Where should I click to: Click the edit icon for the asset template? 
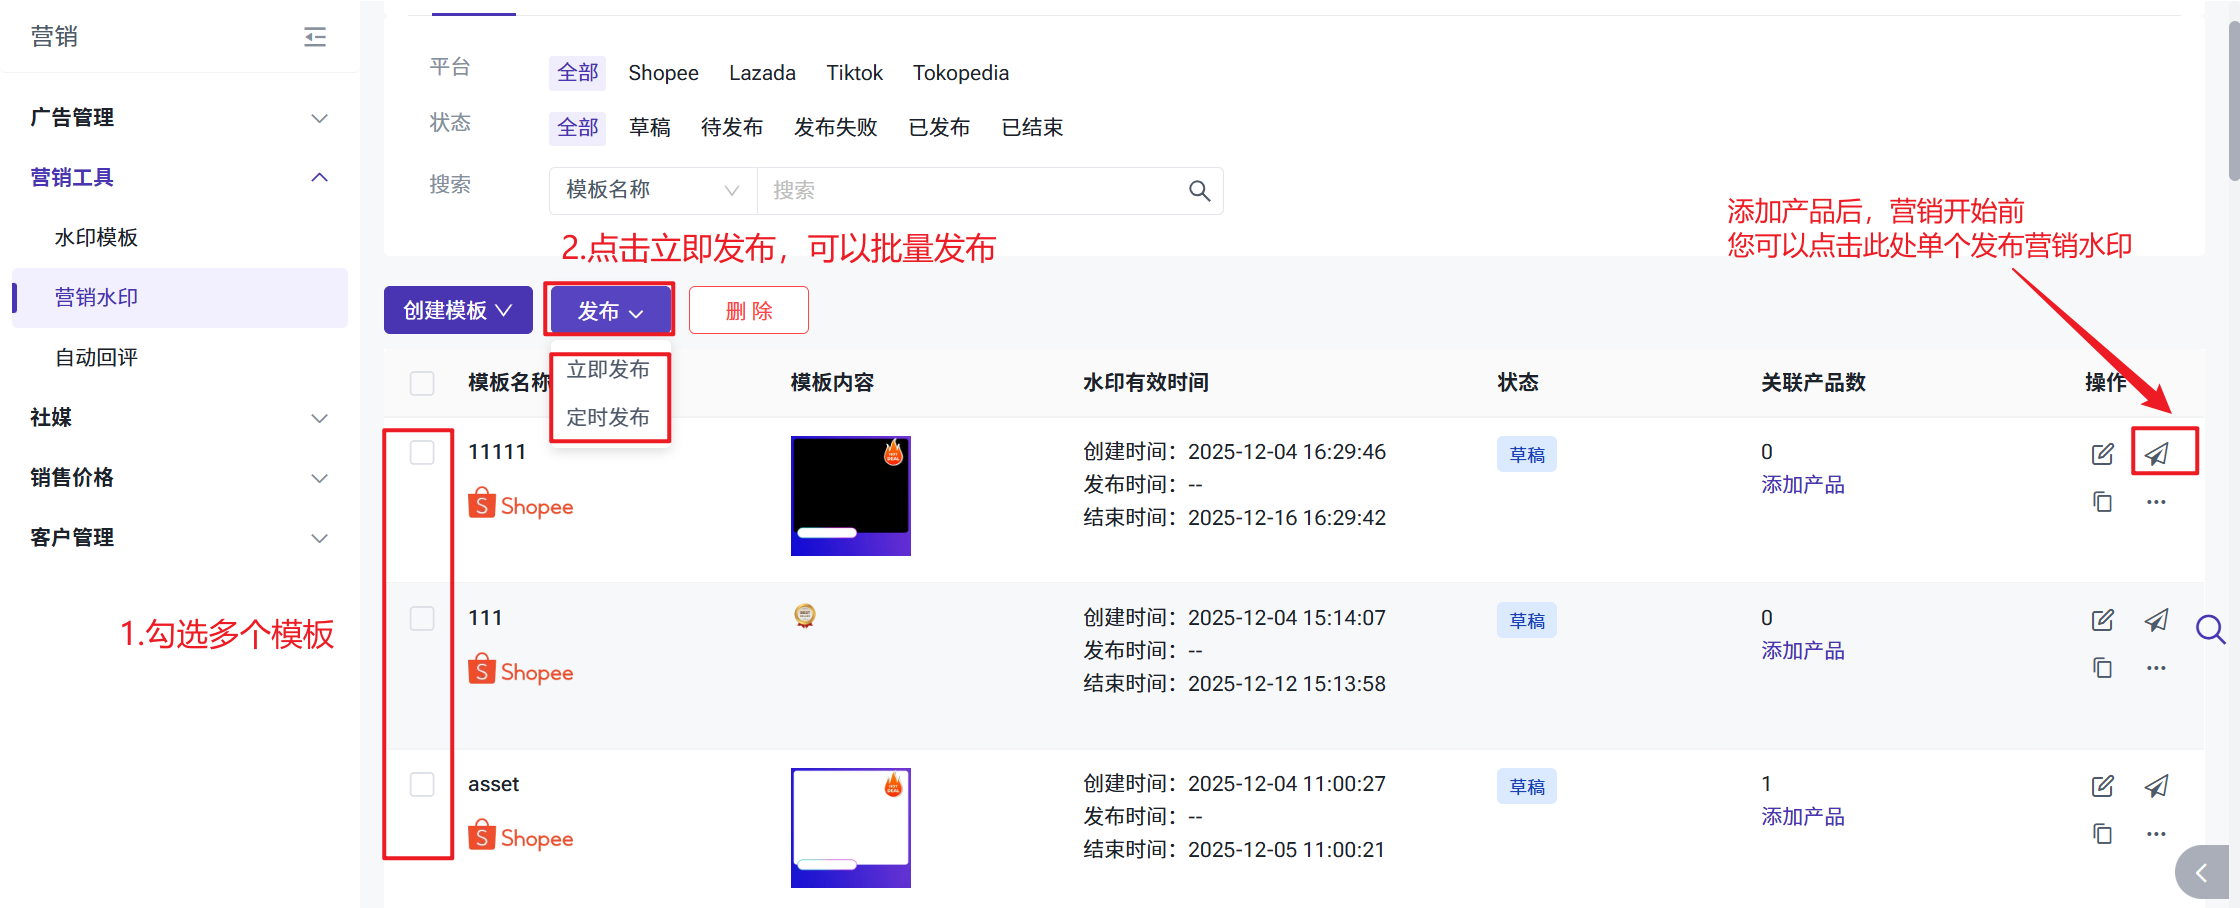tap(2102, 786)
